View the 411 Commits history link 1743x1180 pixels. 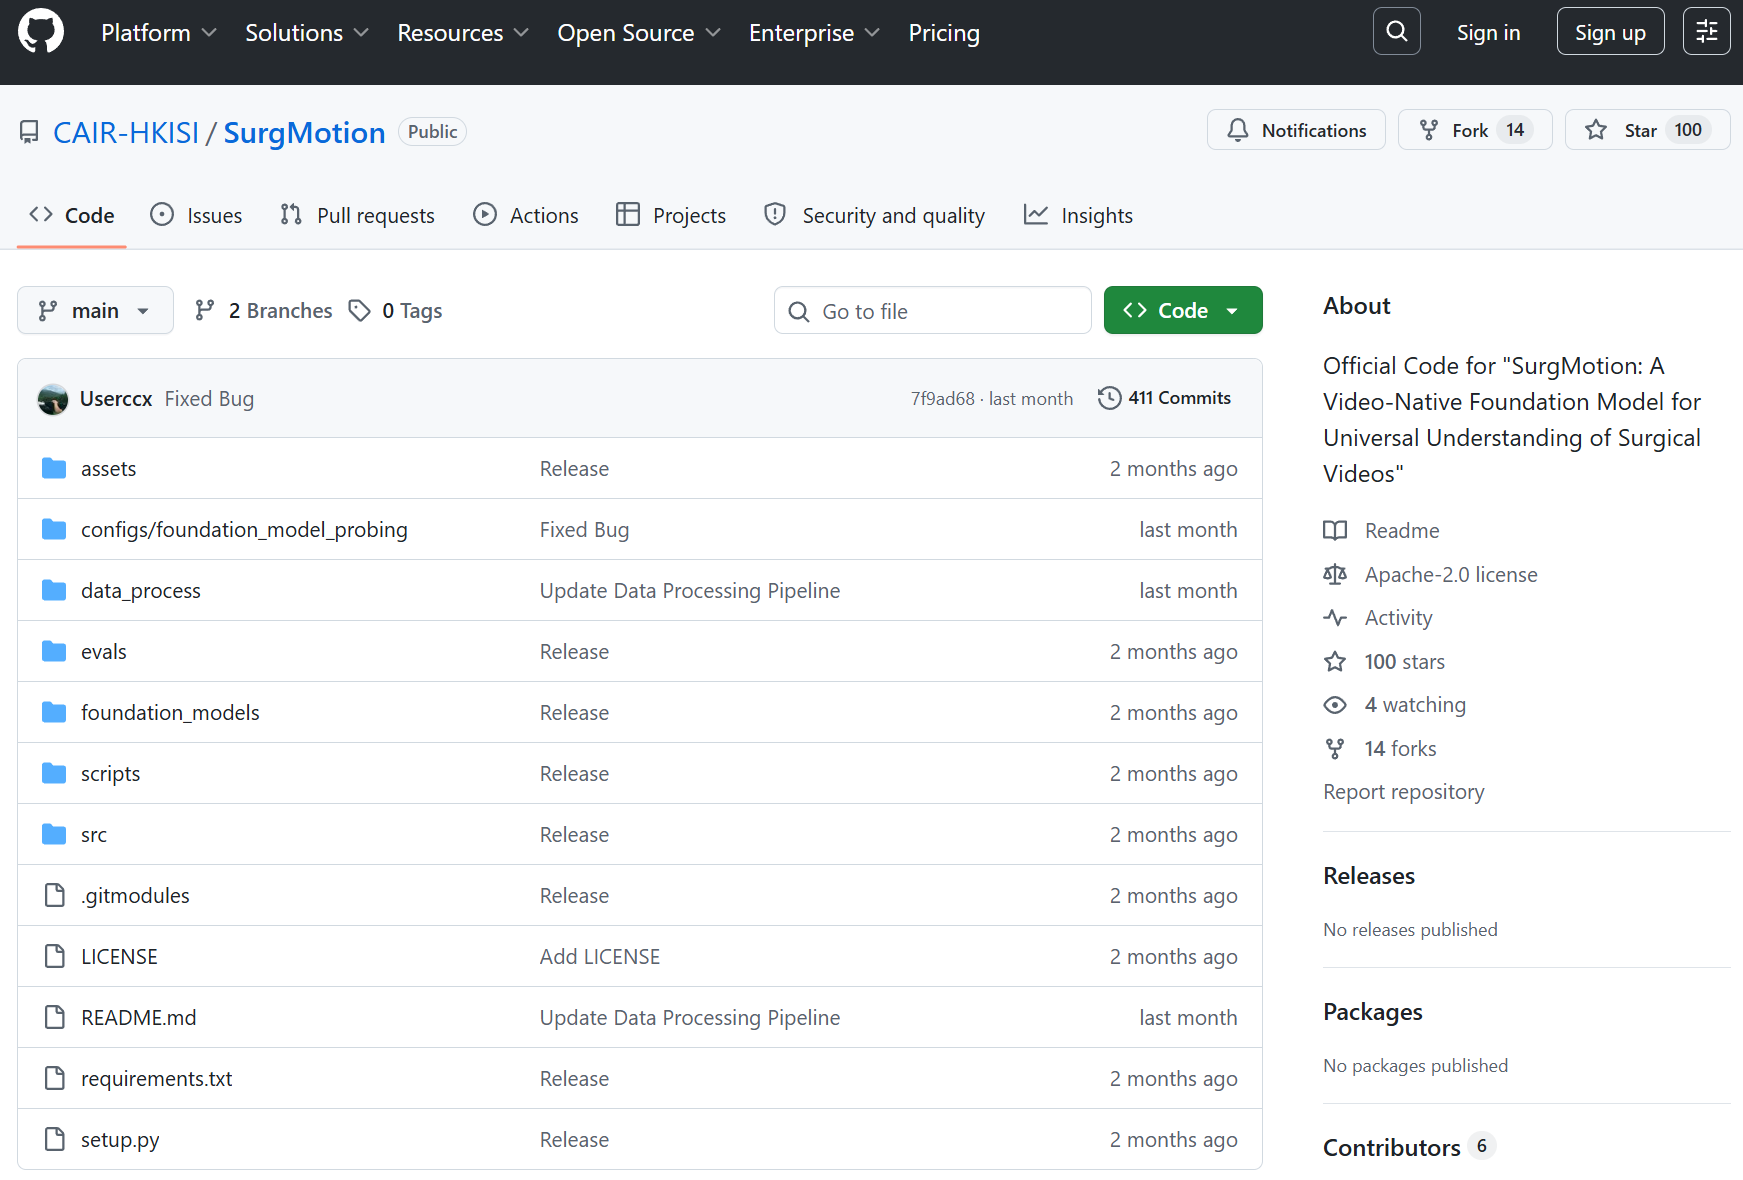pyautogui.click(x=1165, y=398)
